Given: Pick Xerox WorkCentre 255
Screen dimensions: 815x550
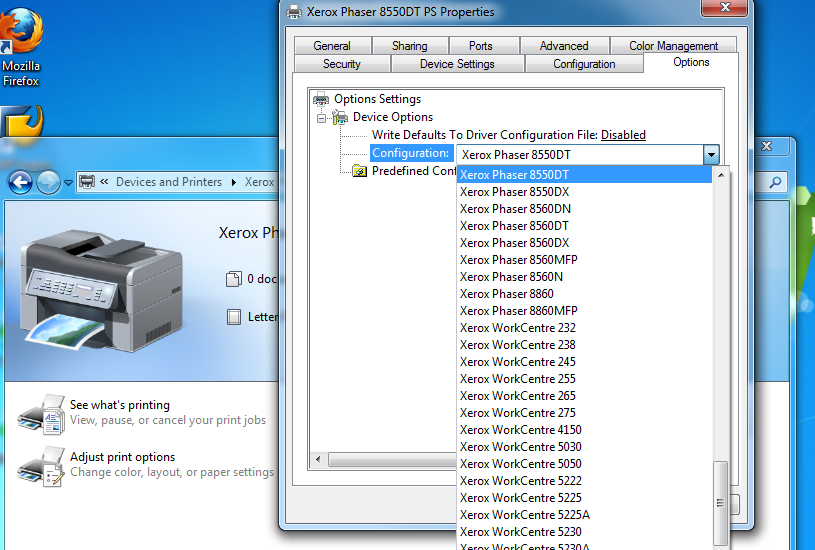Looking at the screenshot, I should pos(584,379).
